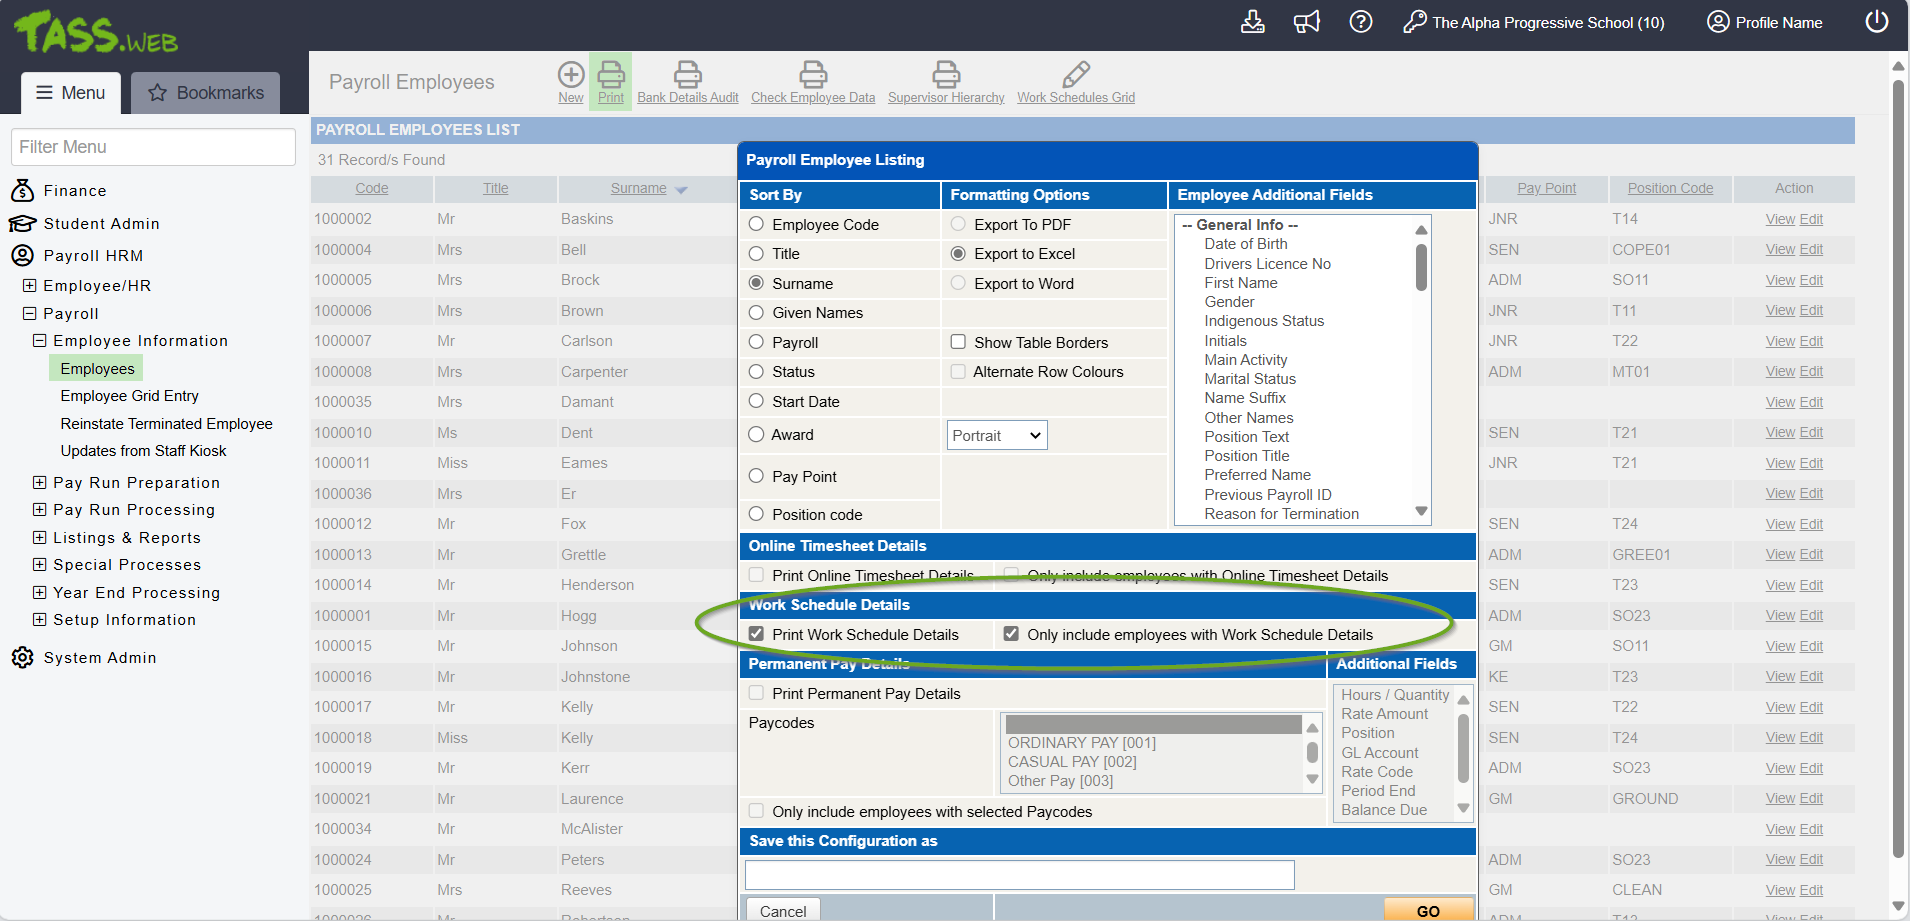Click the power logout icon
Image resolution: width=1910 pixels, height=921 pixels.
point(1876,22)
